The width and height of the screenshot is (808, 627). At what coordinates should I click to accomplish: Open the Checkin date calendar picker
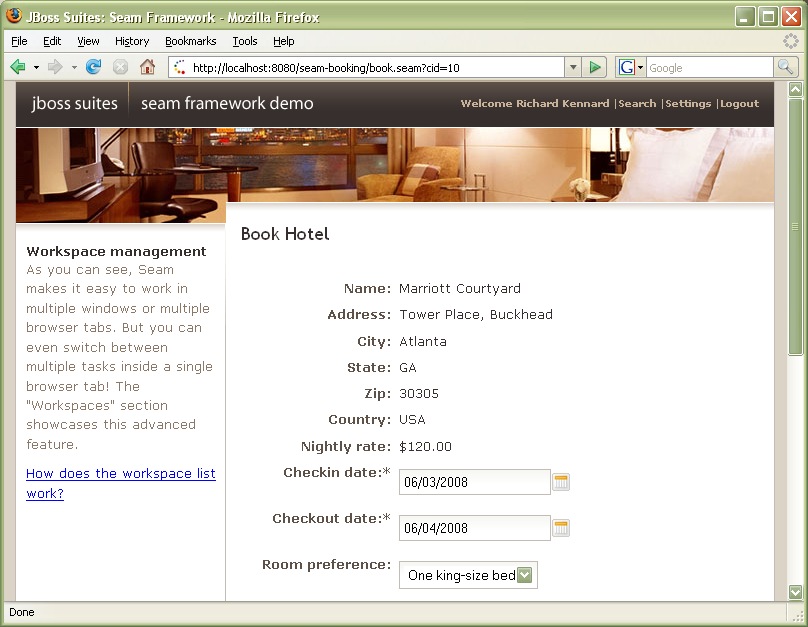coord(561,481)
